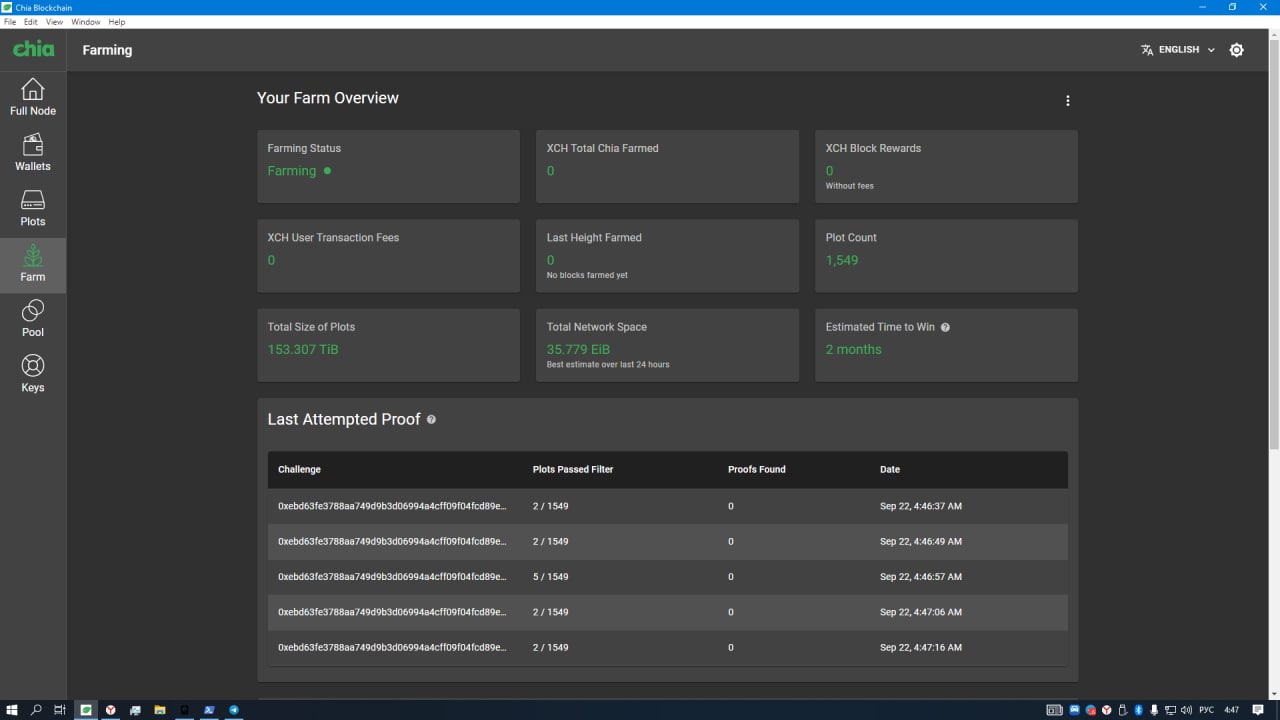Click the Chia logo

(x=33, y=49)
